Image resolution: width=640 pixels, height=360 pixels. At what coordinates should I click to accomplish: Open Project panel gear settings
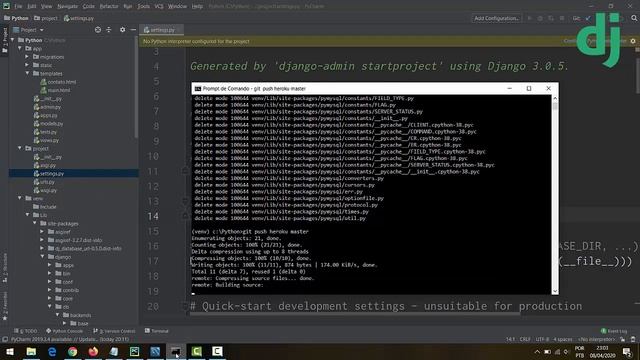(122, 30)
